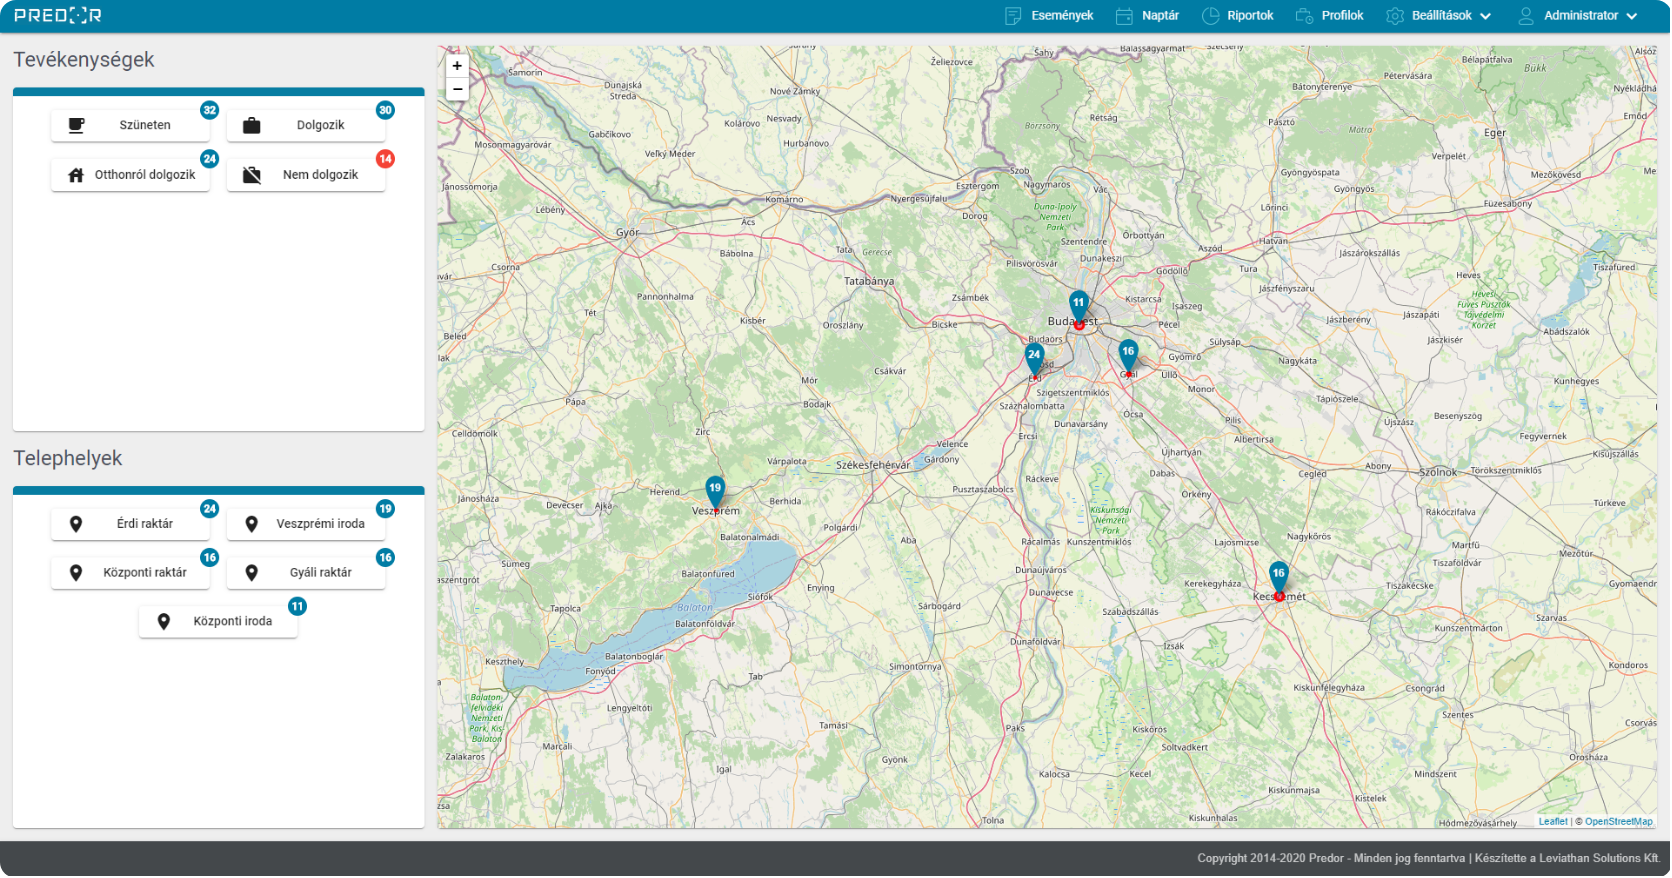Image resolution: width=1672 pixels, height=878 pixels.
Task: Click the Administrator user icon
Action: 1526,16
